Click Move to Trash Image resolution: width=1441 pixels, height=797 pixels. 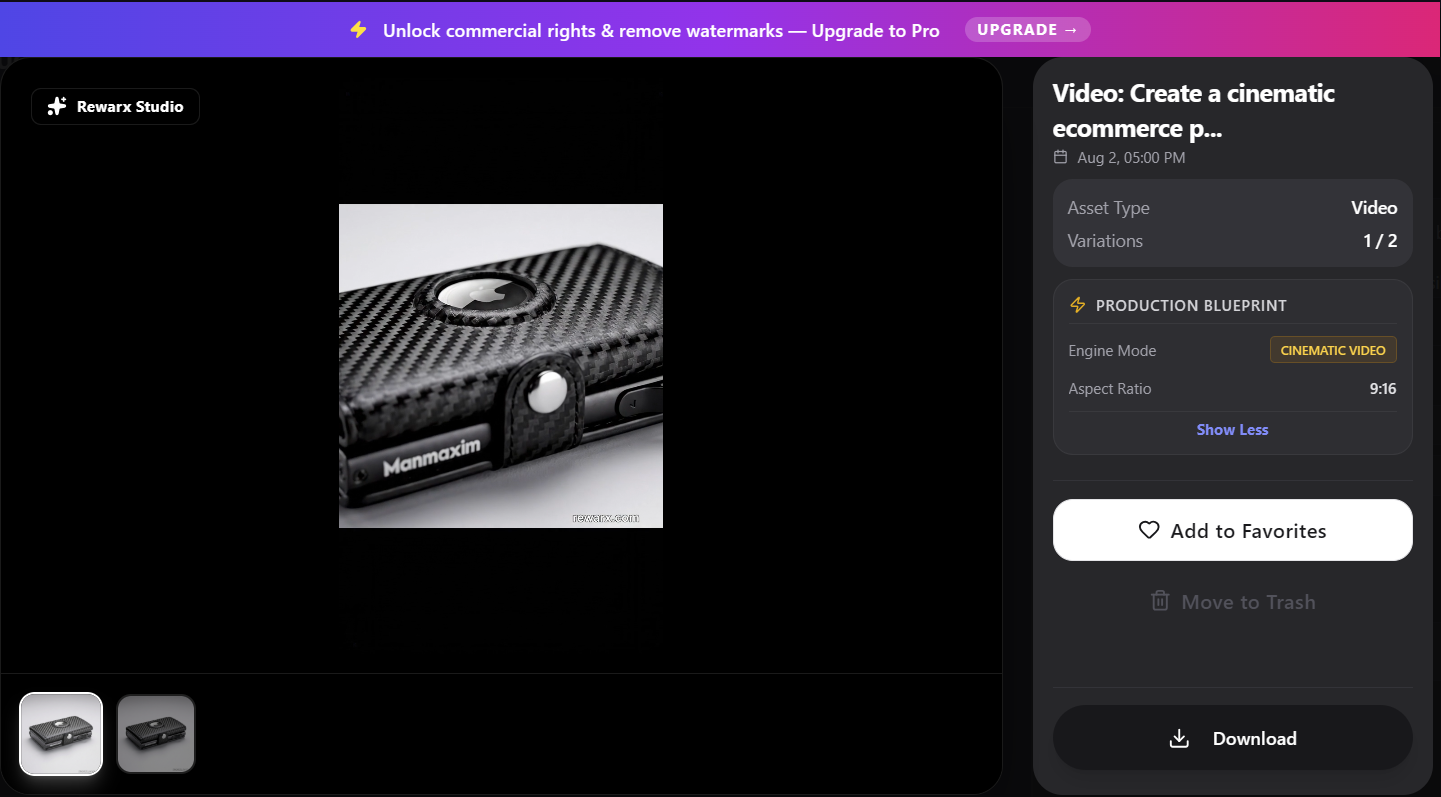coord(1232,602)
